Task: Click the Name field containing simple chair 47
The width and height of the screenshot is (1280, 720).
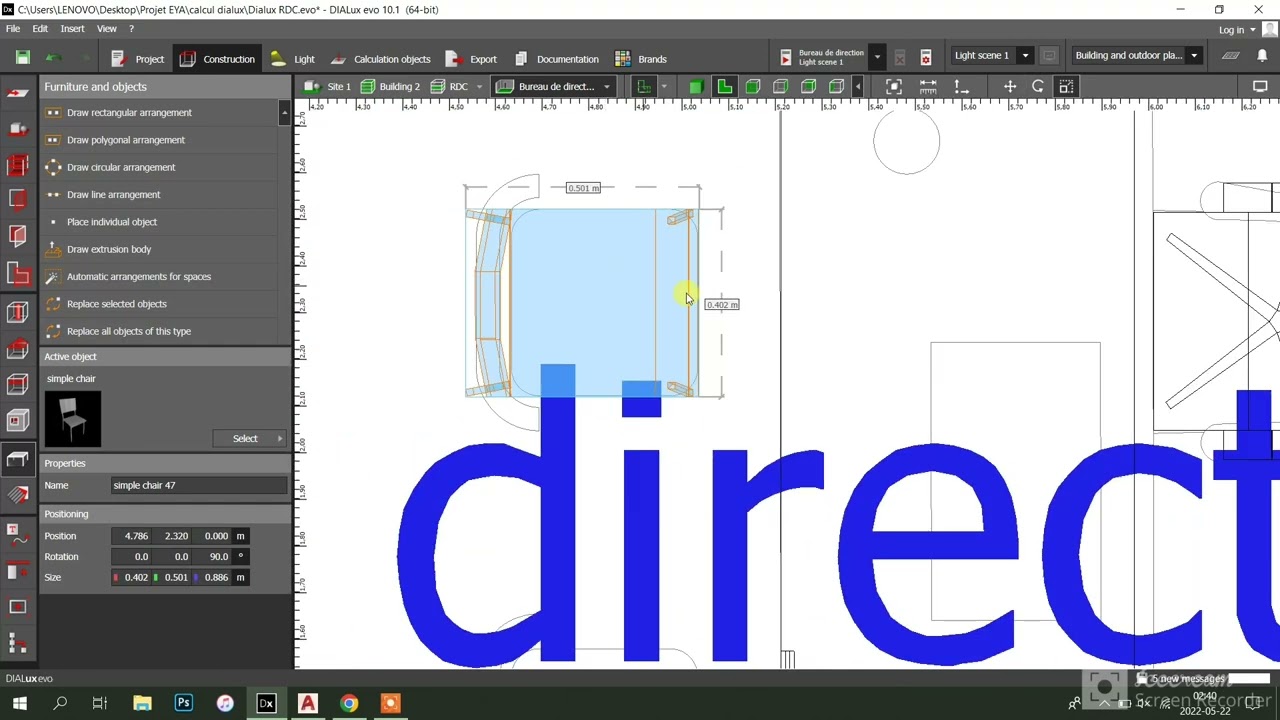Action: (199, 486)
